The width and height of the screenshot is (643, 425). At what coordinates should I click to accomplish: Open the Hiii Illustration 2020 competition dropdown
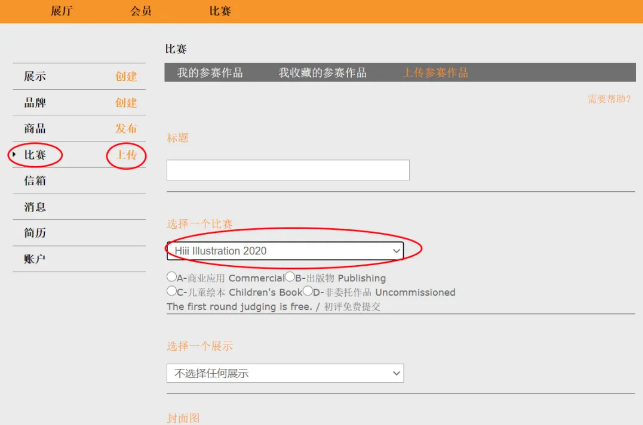285,250
